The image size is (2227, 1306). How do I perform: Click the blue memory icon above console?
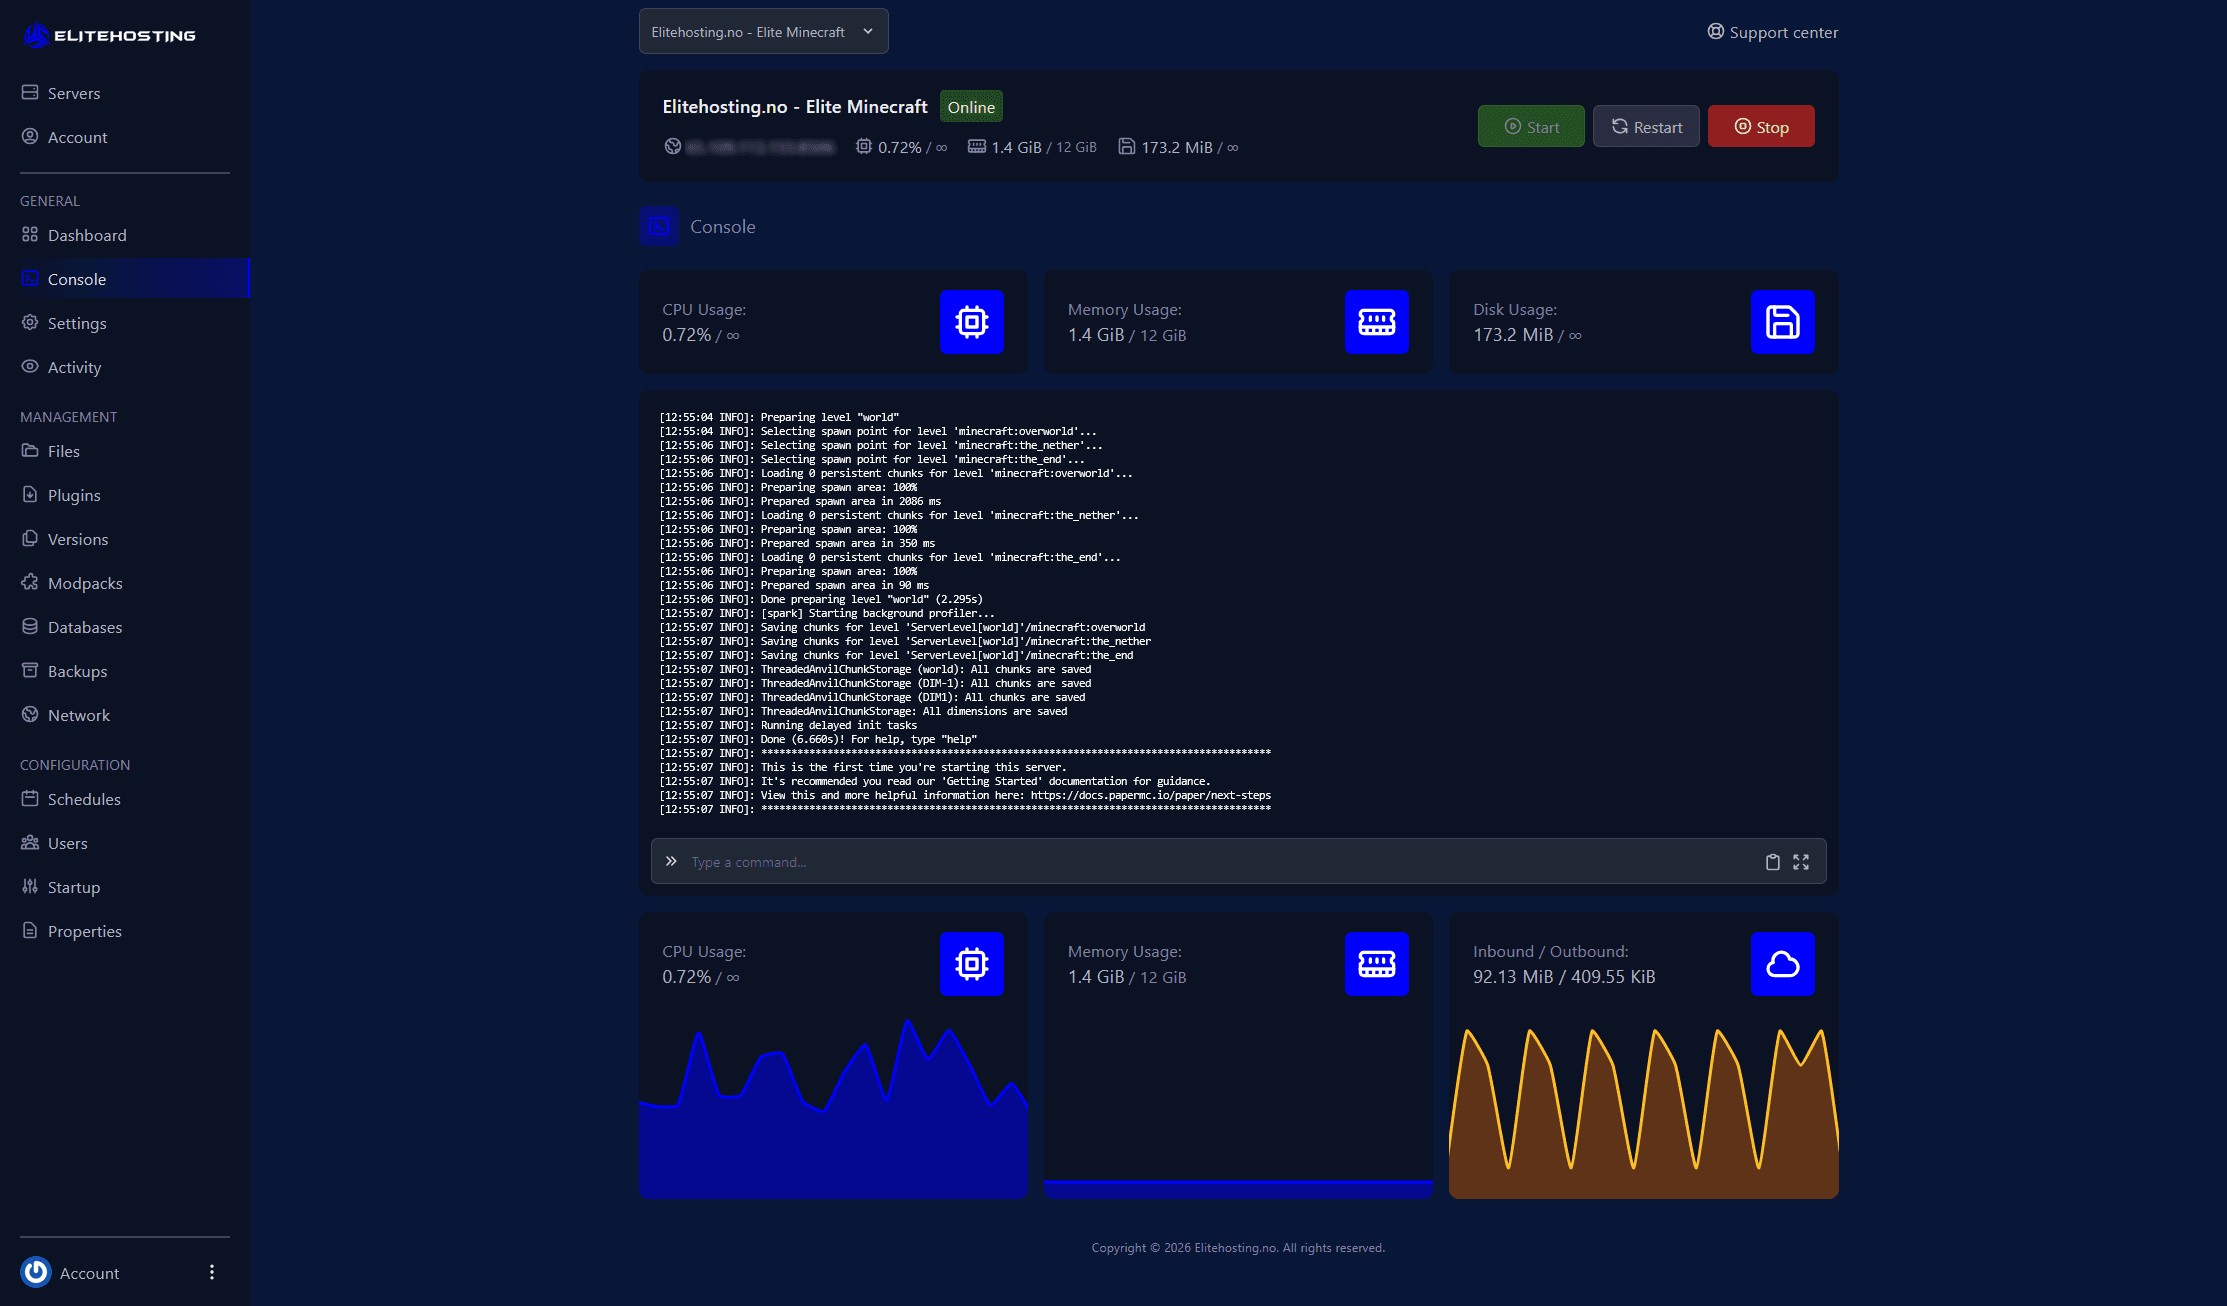pos(1377,322)
